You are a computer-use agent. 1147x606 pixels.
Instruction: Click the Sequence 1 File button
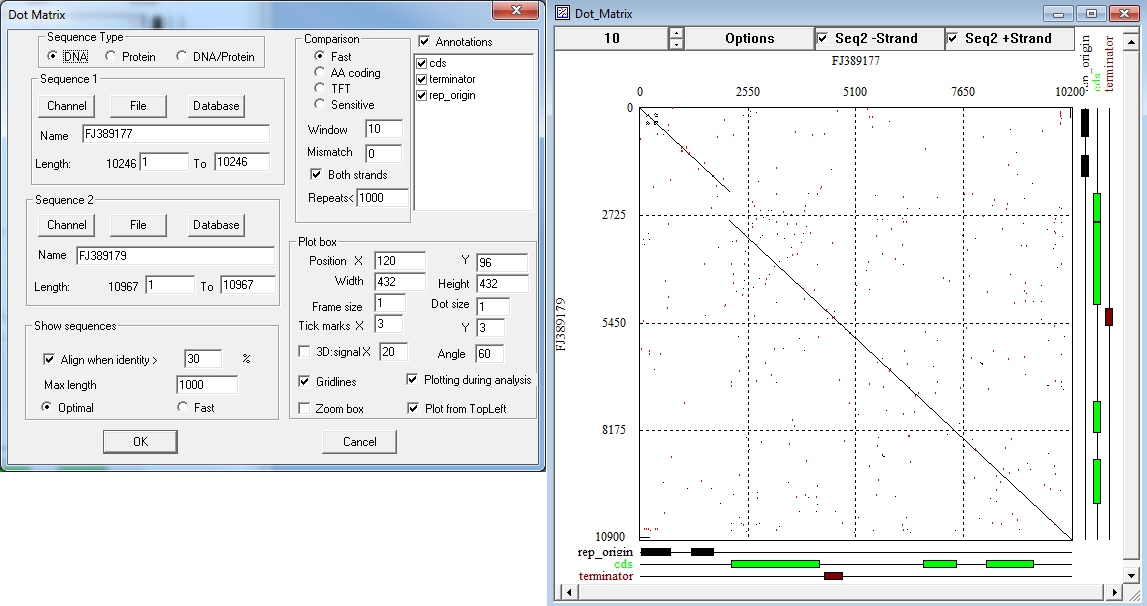pos(138,106)
